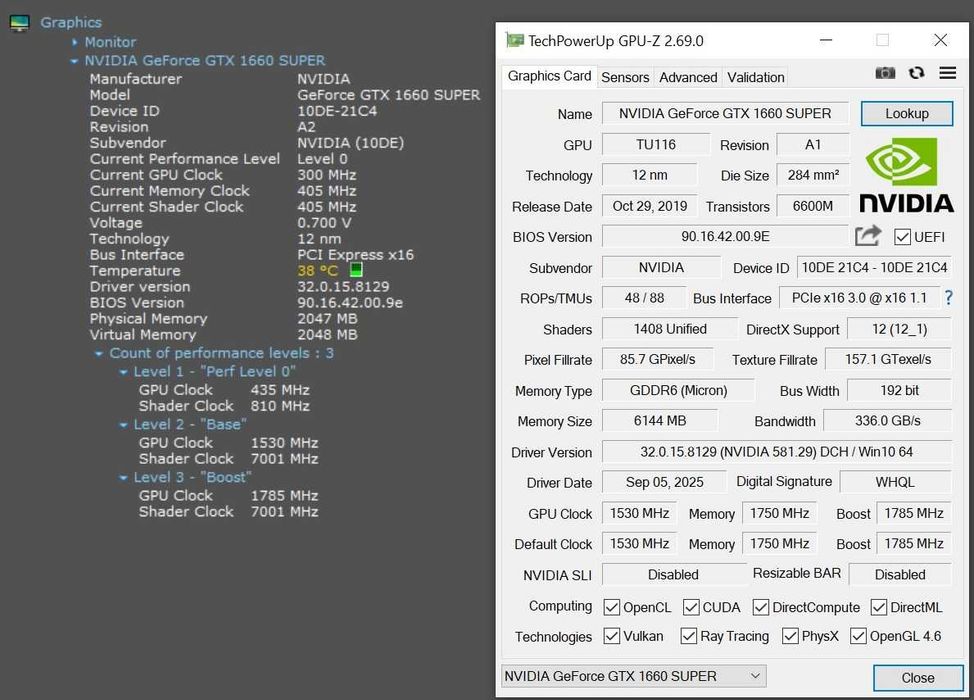
Task: Click the Transistors 6600M field
Action: click(812, 206)
